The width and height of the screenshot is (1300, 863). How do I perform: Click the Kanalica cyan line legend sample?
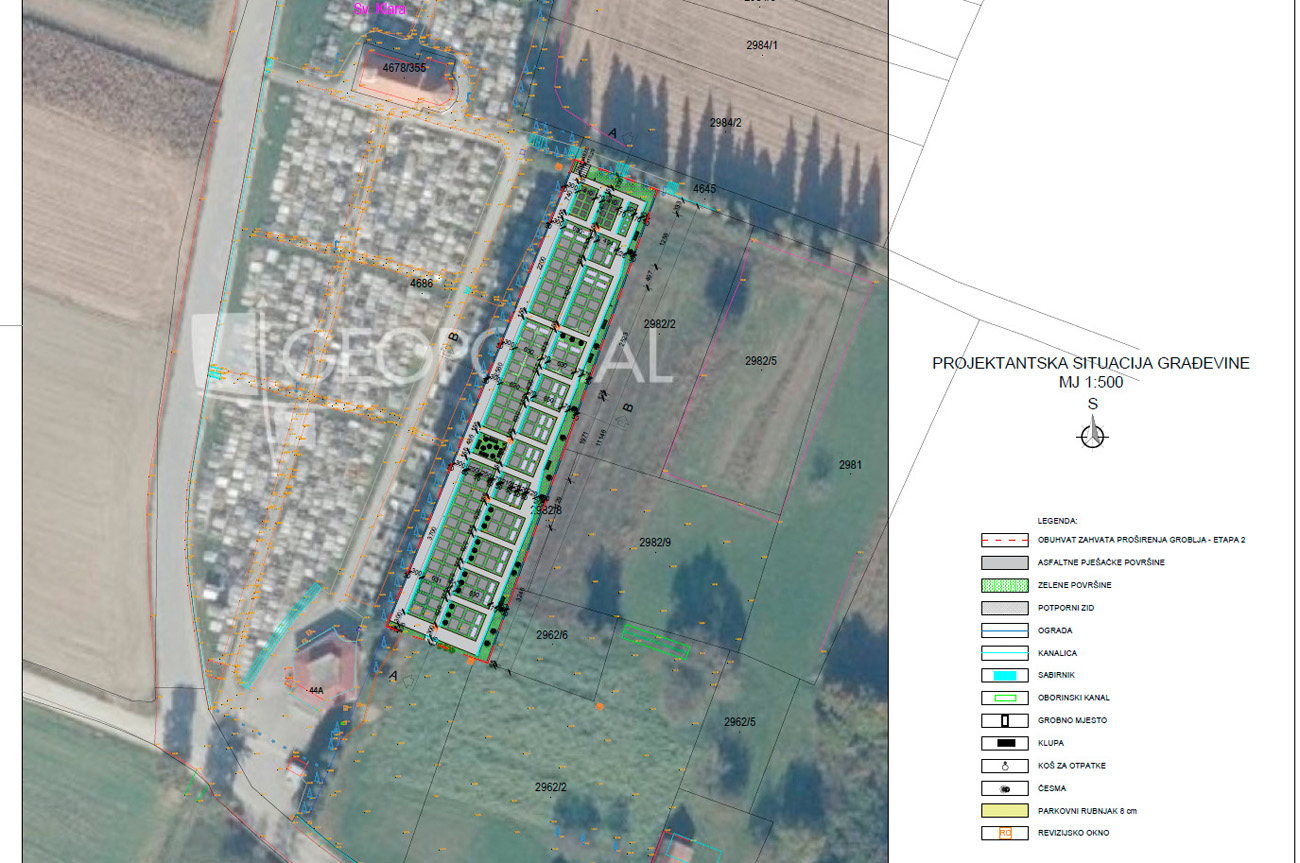(1004, 652)
